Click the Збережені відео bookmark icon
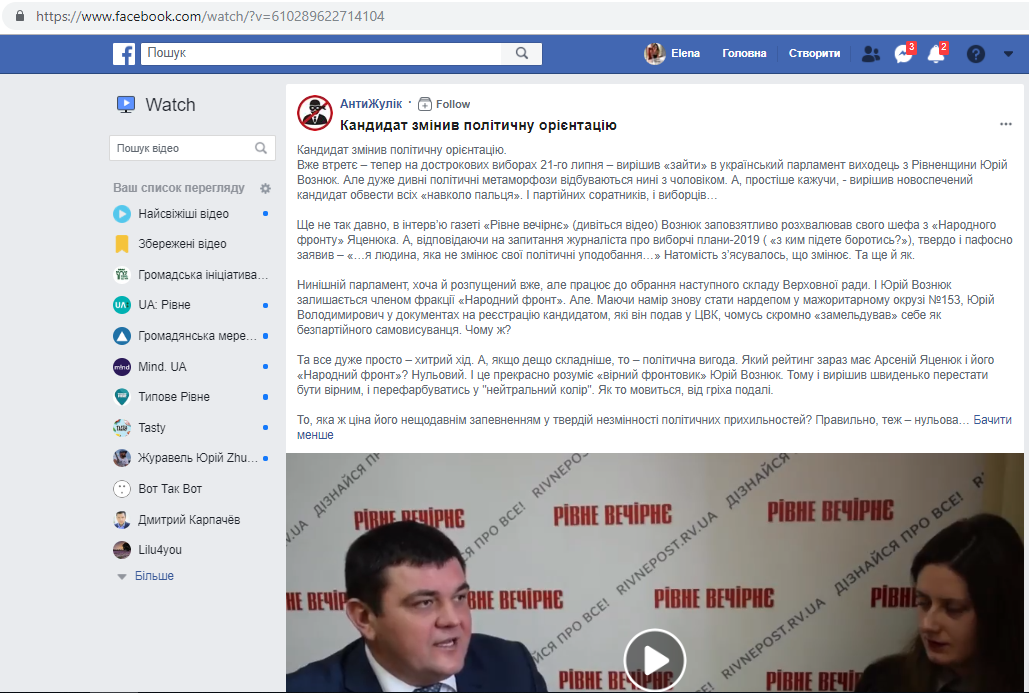Screen dimensions: 1029x693 pos(122,244)
